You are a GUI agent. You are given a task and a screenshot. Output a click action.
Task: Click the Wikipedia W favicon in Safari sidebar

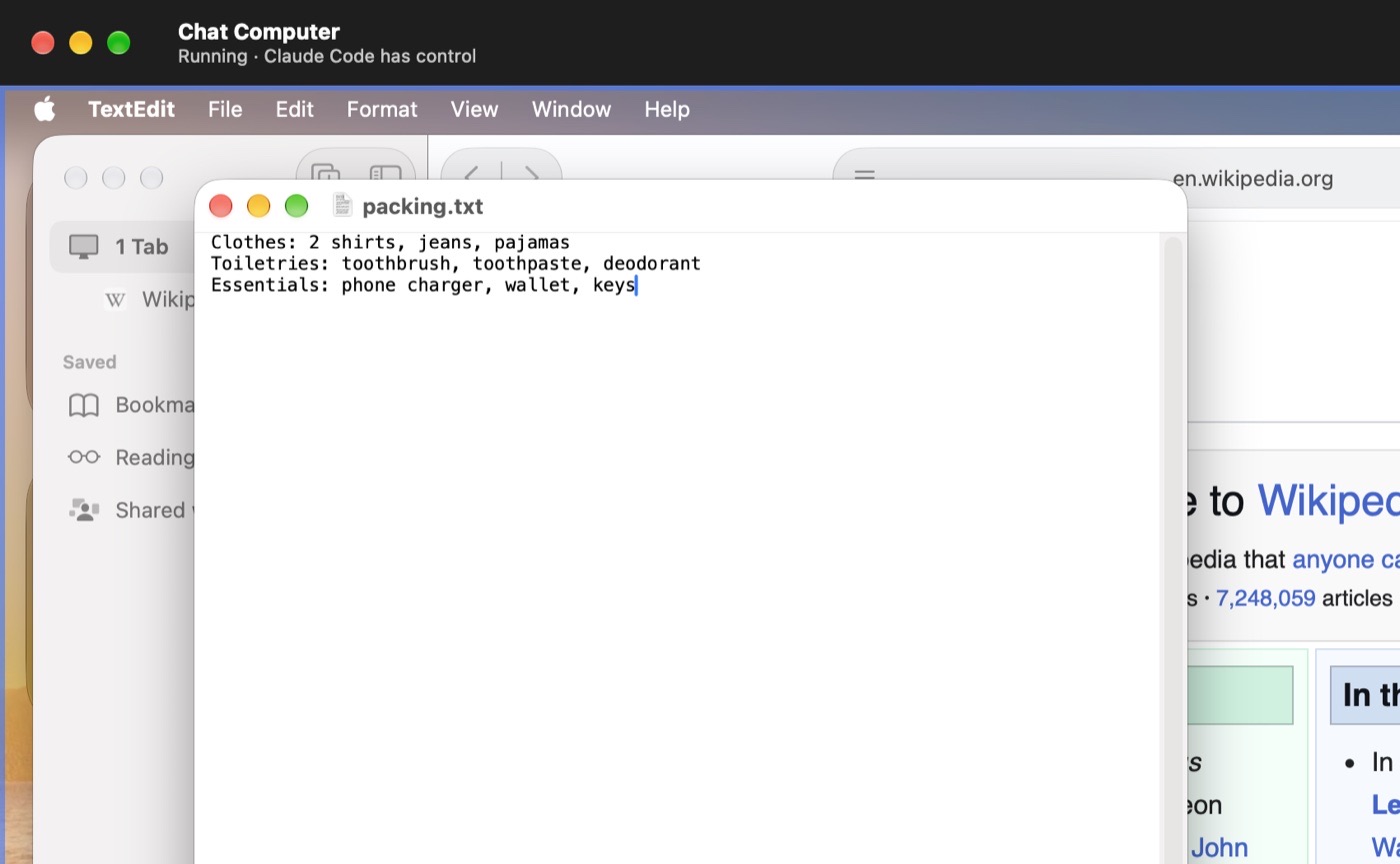coord(116,299)
